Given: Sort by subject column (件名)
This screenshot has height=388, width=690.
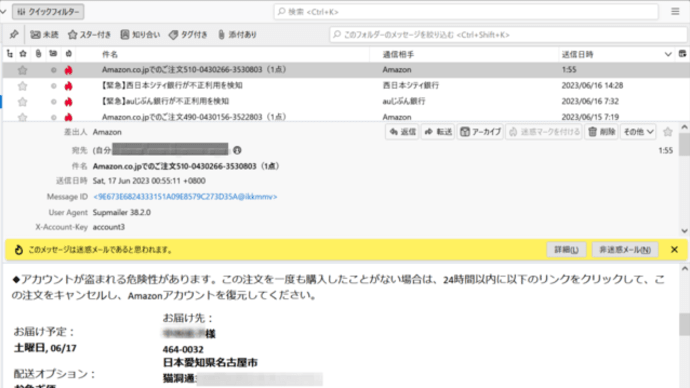Looking at the screenshot, I should [110, 55].
